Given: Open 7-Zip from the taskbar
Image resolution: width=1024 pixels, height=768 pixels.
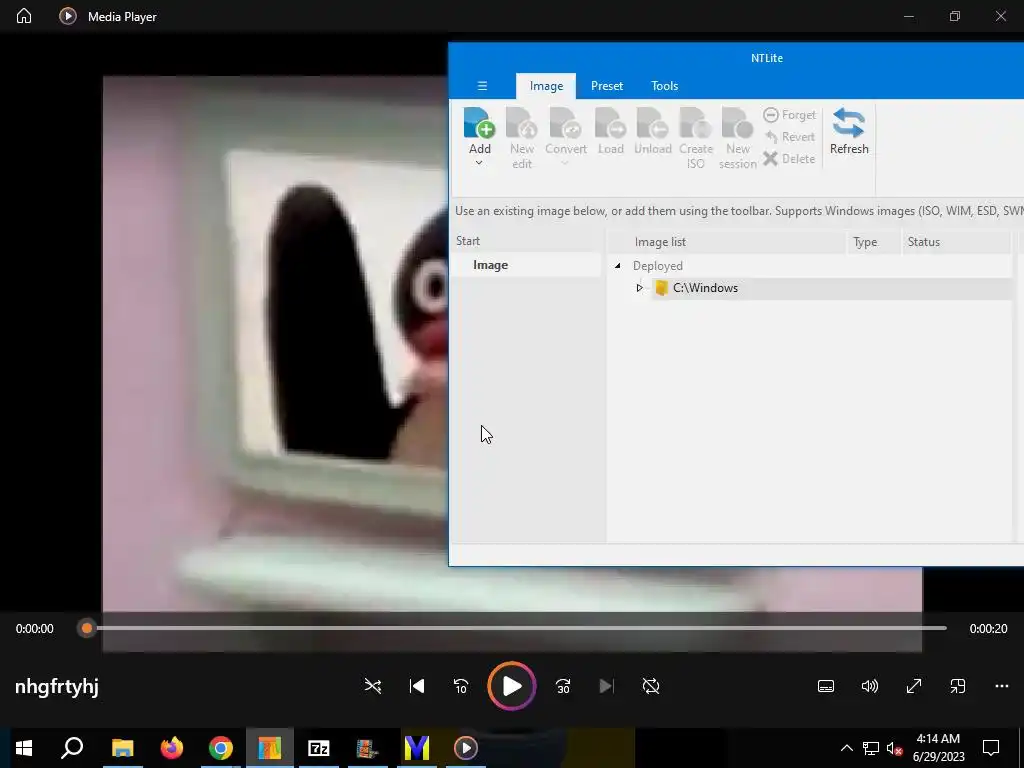Looking at the screenshot, I should [x=319, y=748].
